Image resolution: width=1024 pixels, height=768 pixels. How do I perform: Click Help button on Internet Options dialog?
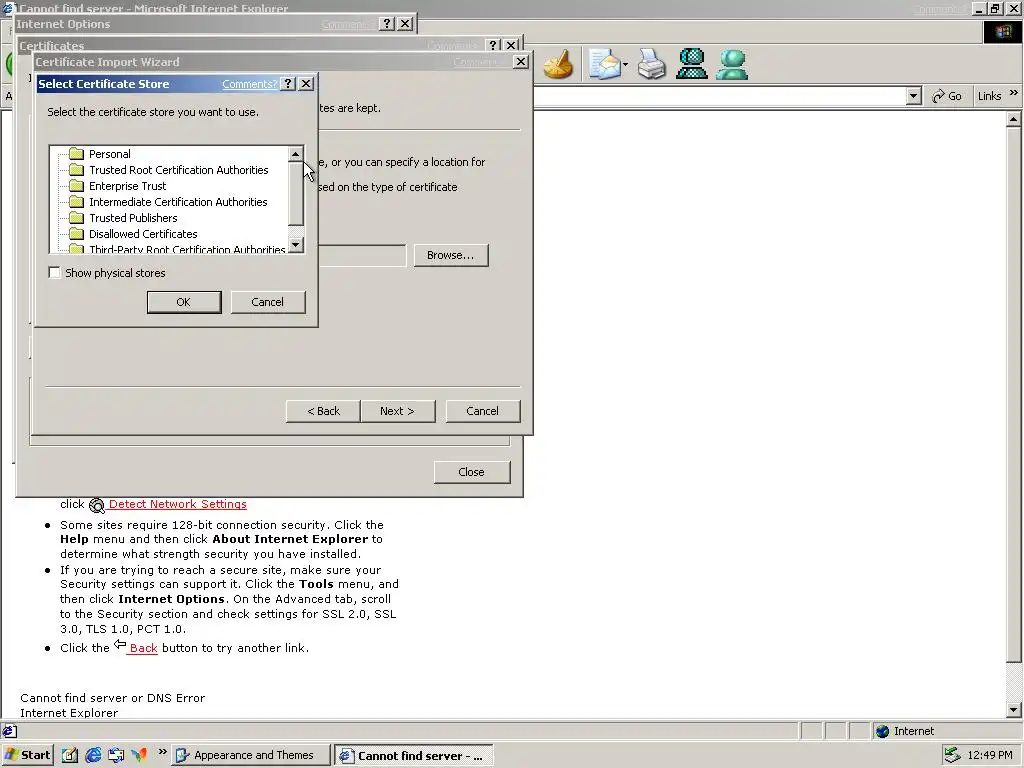[x=387, y=24]
